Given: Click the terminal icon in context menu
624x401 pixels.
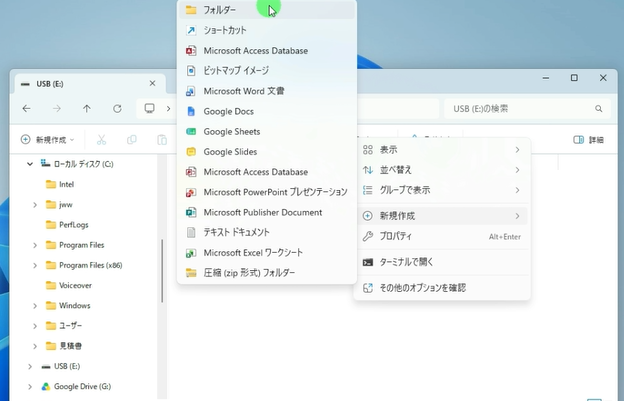Looking at the screenshot, I should click(x=368, y=262).
